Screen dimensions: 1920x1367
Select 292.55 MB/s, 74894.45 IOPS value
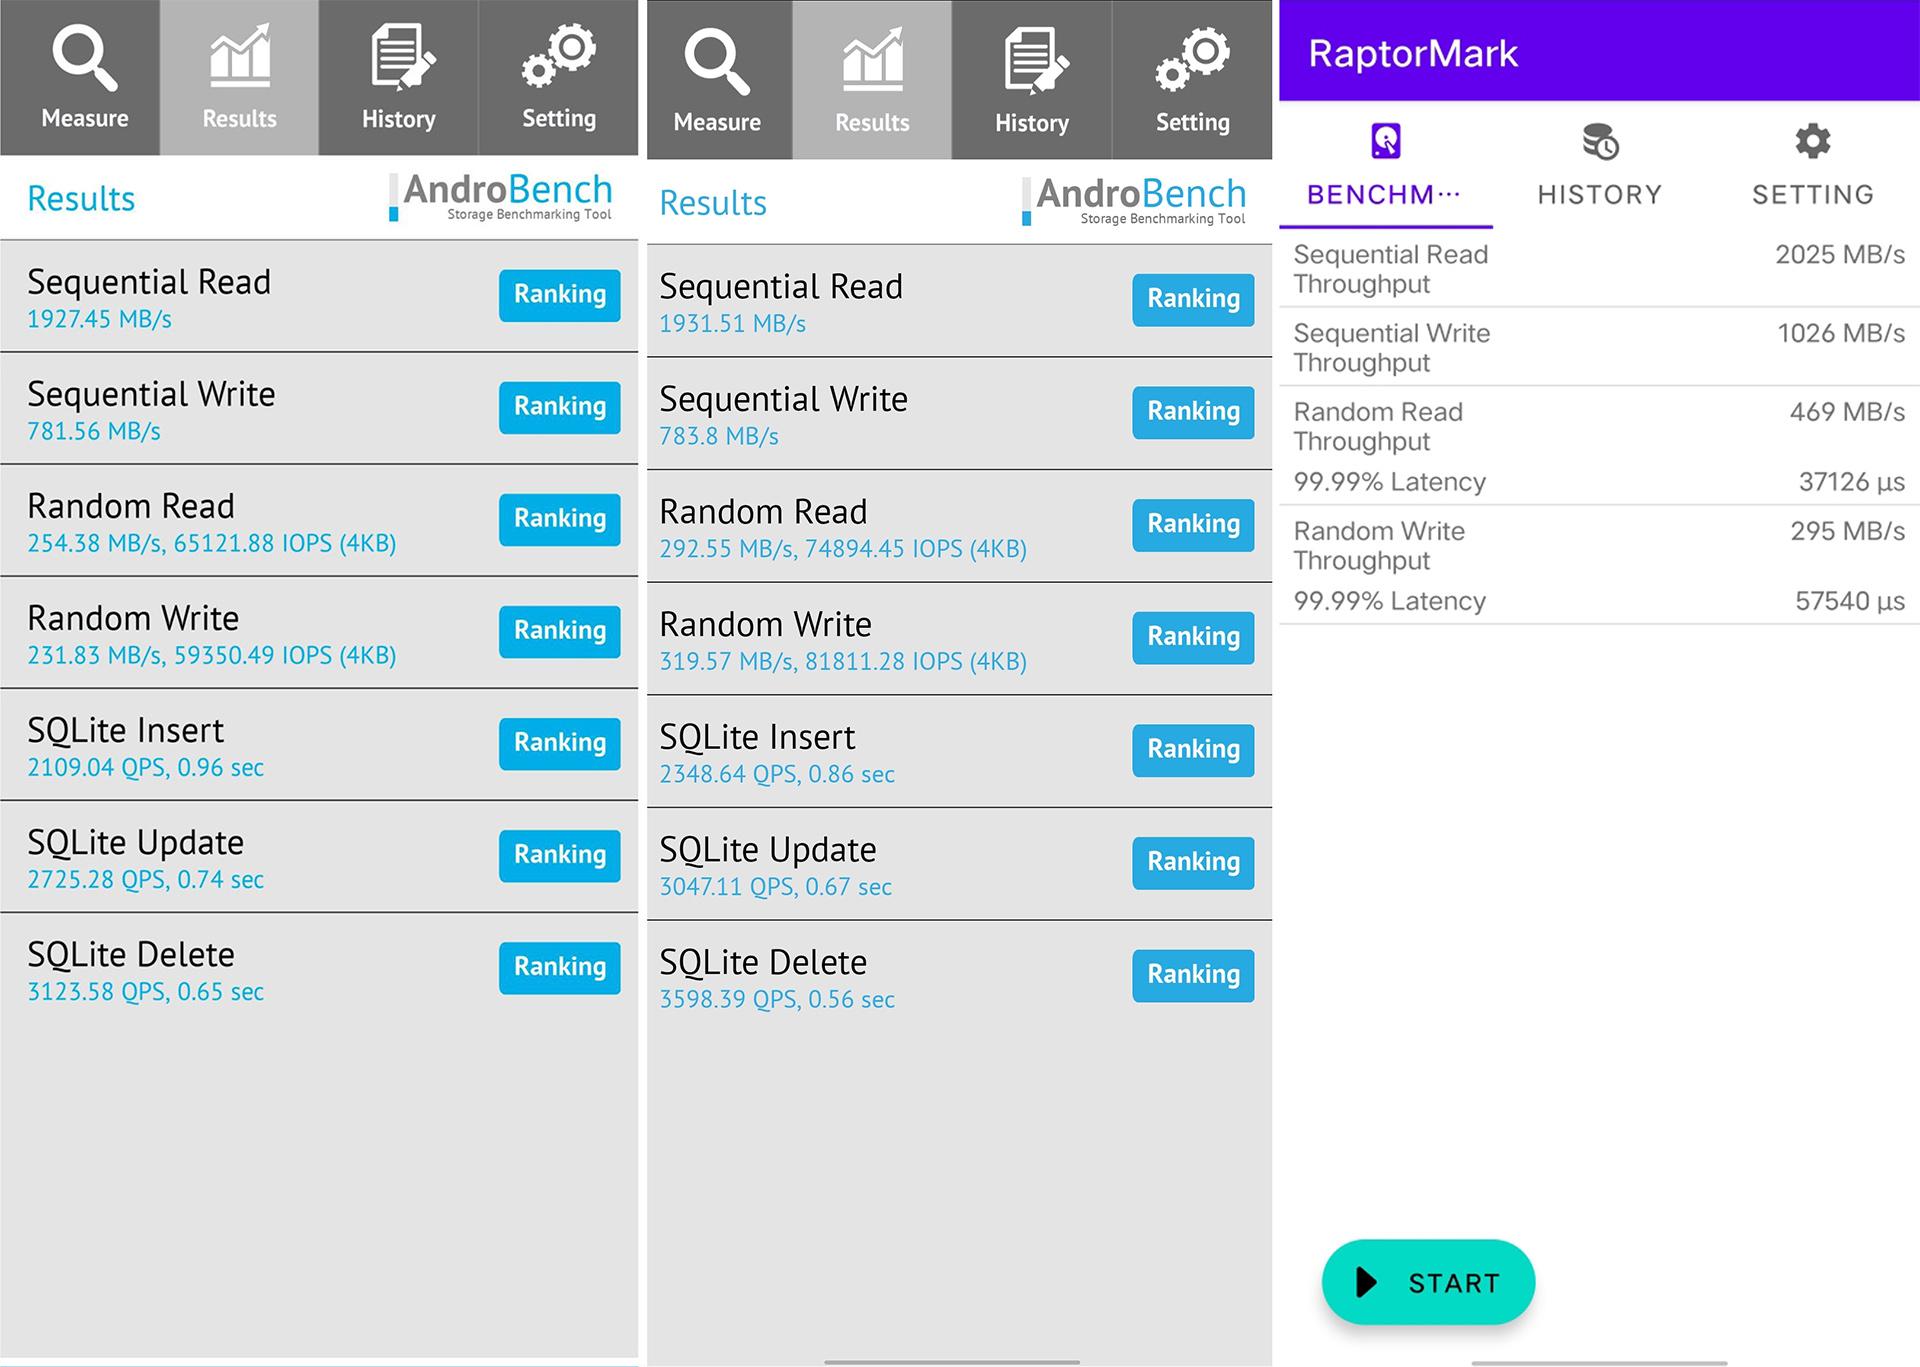point(843,549)
